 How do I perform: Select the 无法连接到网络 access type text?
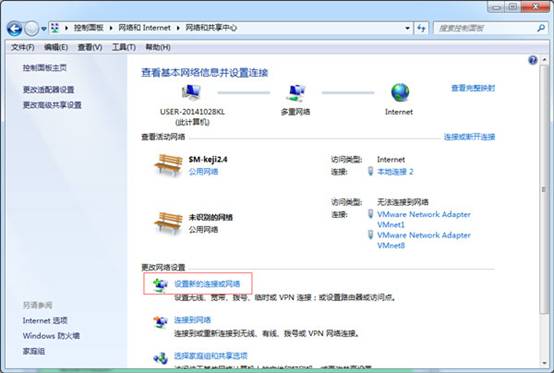point(403,202)
